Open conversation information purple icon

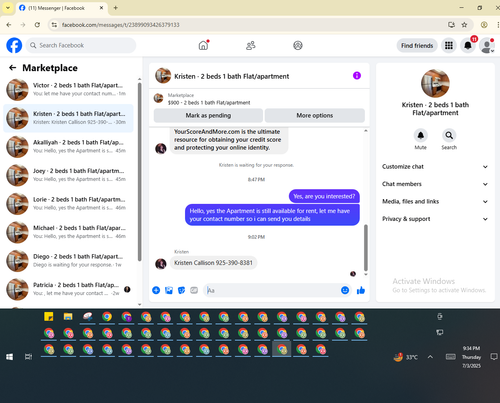(357, 76)
